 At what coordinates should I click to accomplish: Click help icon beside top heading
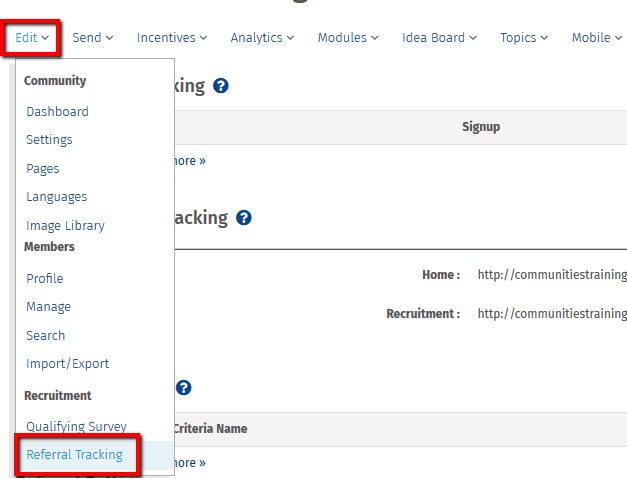[221, 86]
